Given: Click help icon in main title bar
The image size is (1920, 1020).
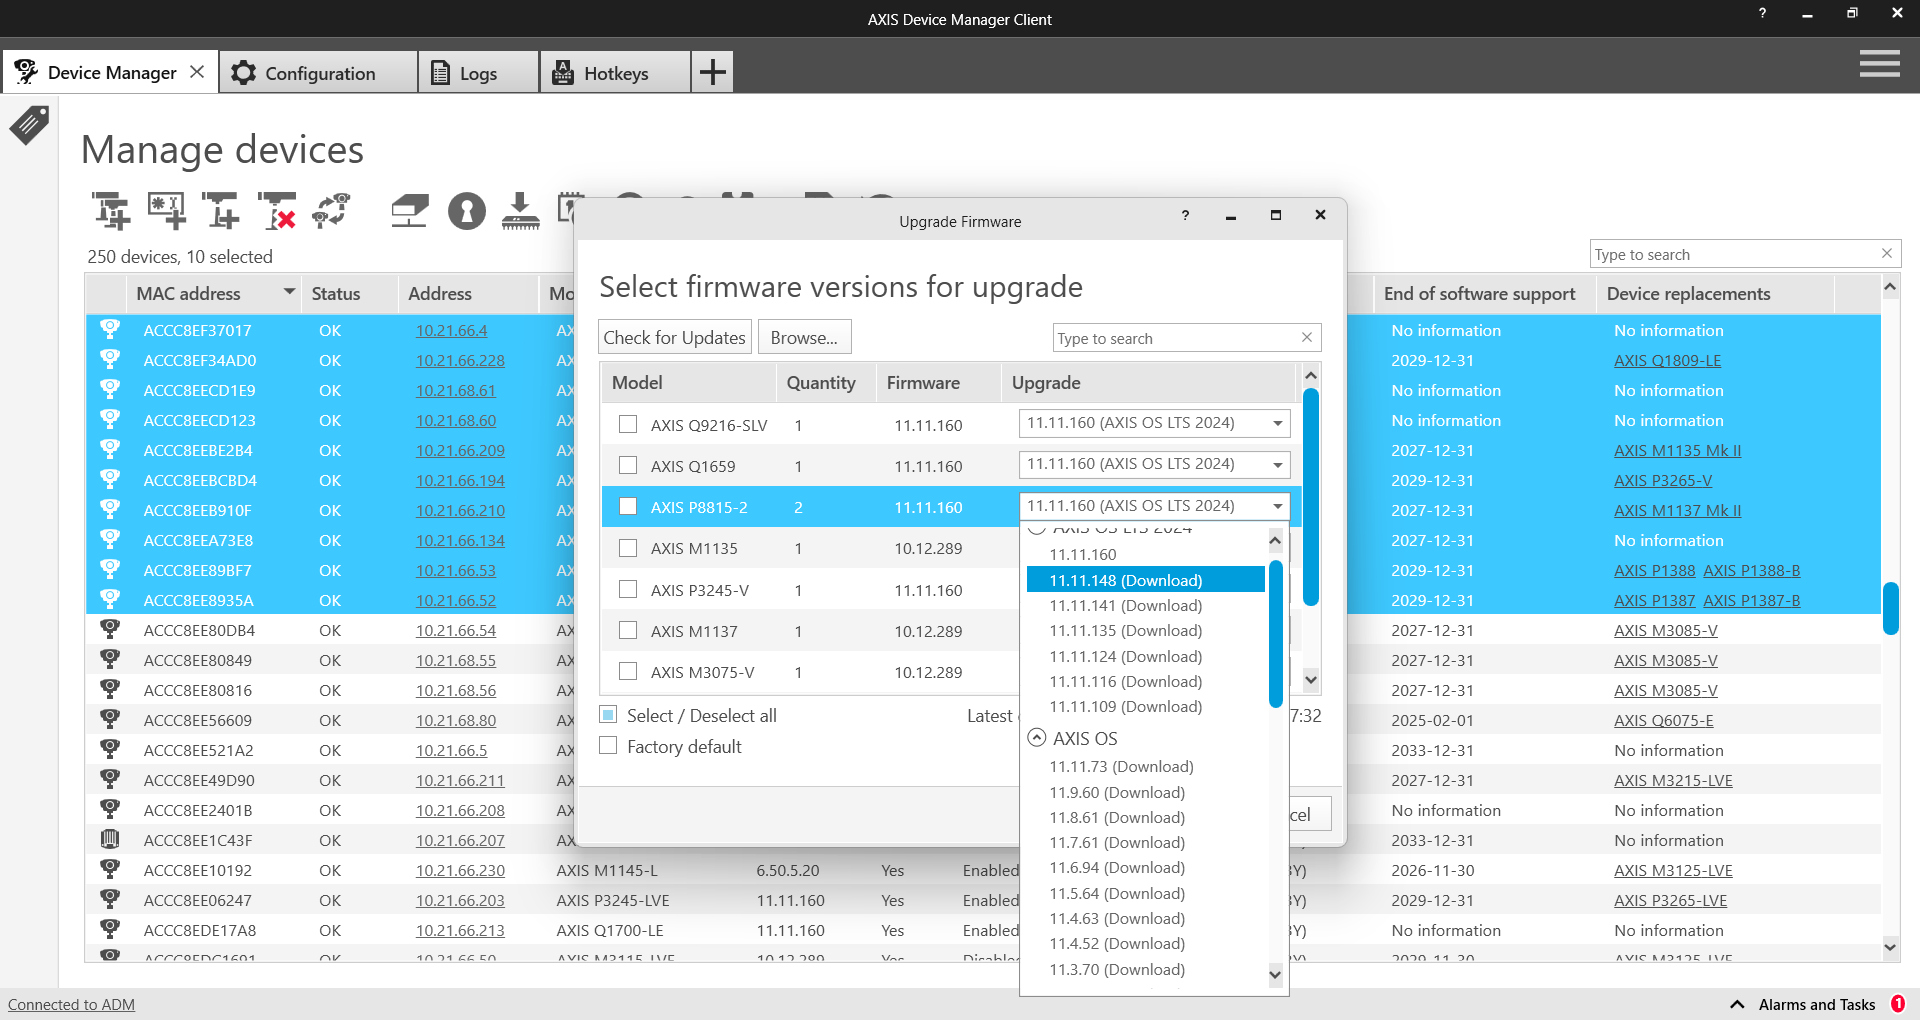Looking at the screenshot, I should tap(1762, 13).
